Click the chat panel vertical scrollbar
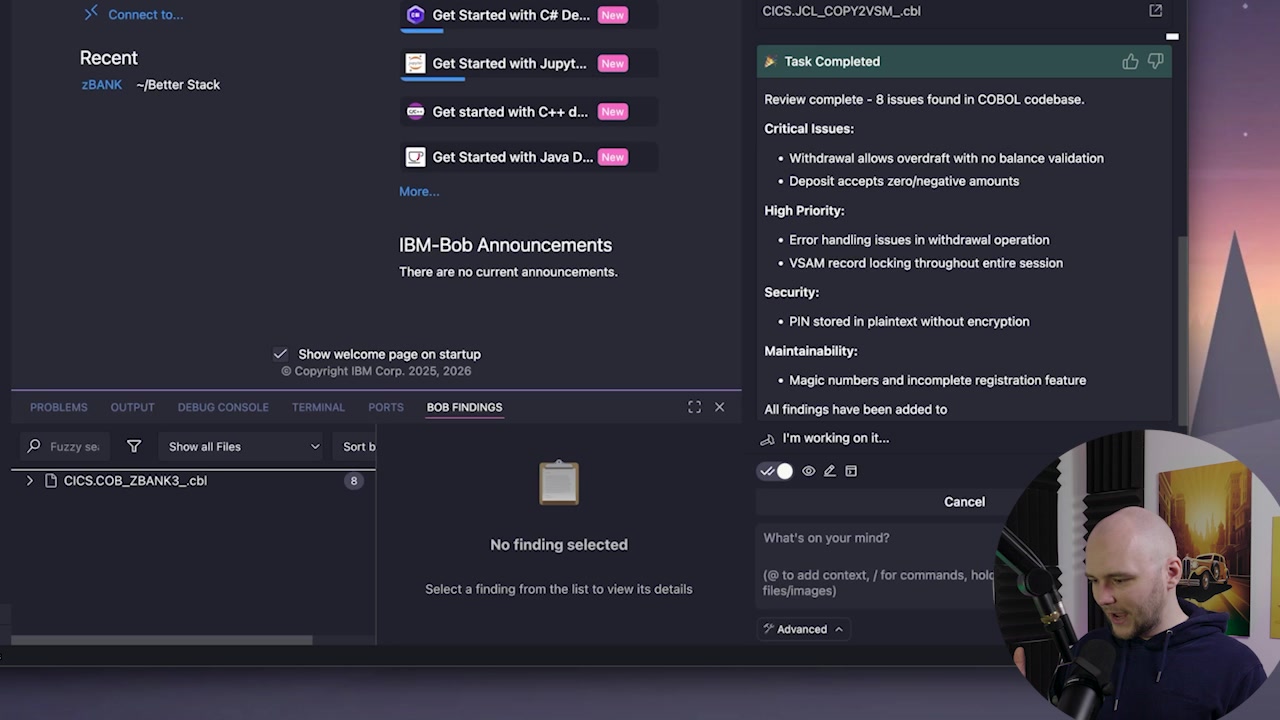The height and width of the screenshot is (720, 1280). coord(1182,330)
